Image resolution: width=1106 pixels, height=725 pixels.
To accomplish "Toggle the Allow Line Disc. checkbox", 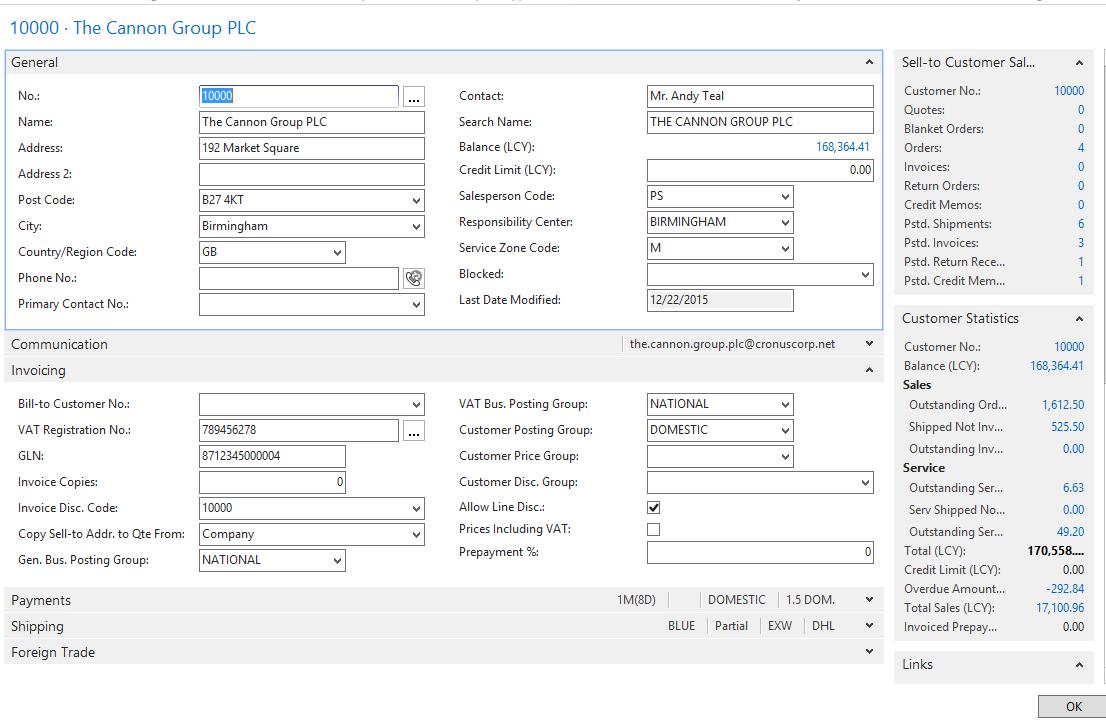I will [654, 507].
